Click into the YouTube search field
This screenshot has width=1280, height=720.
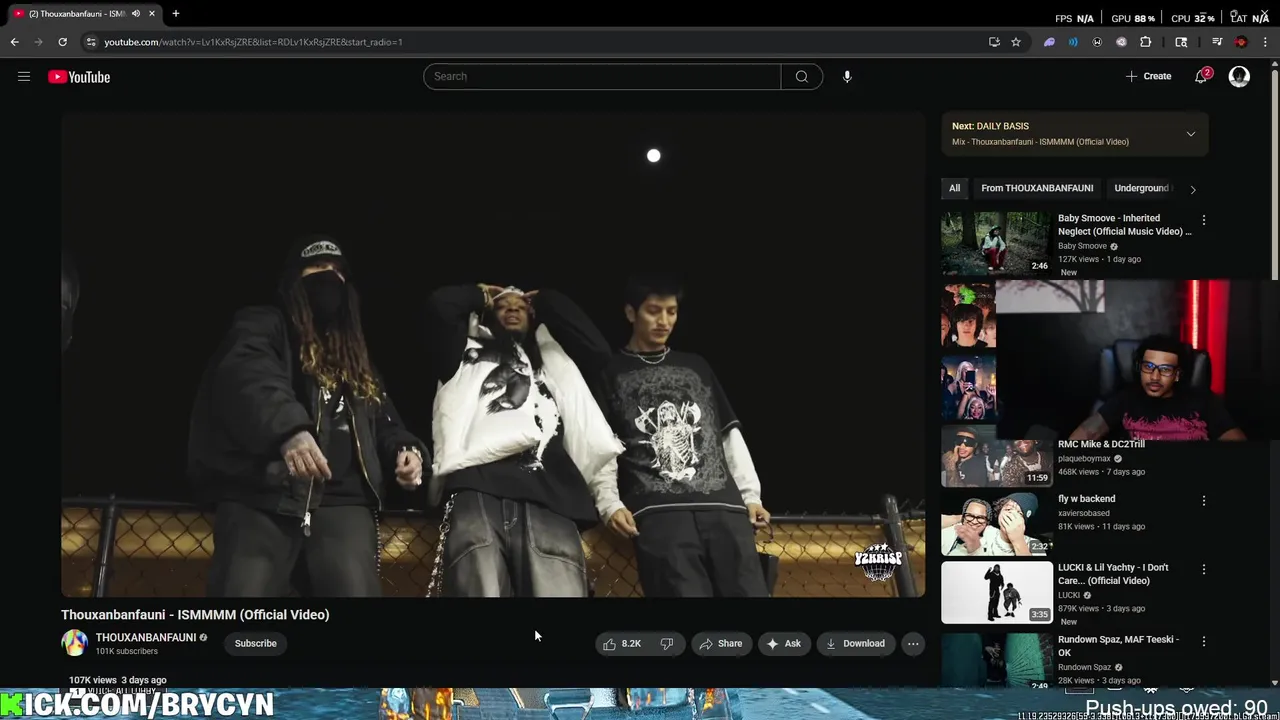[x=602, y=77]
